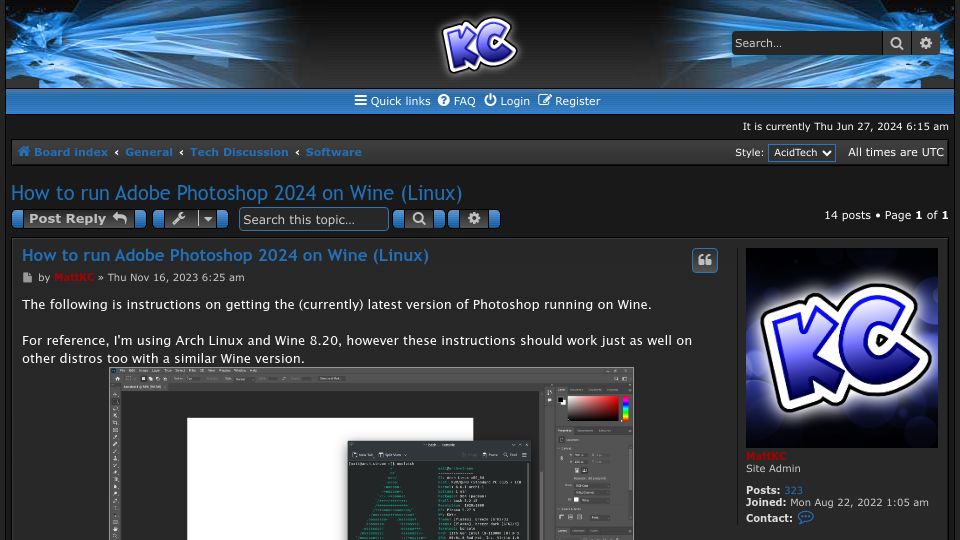Screen dimensions: 960x540
Task: Focus the header Search field
Action: (807, 43)
